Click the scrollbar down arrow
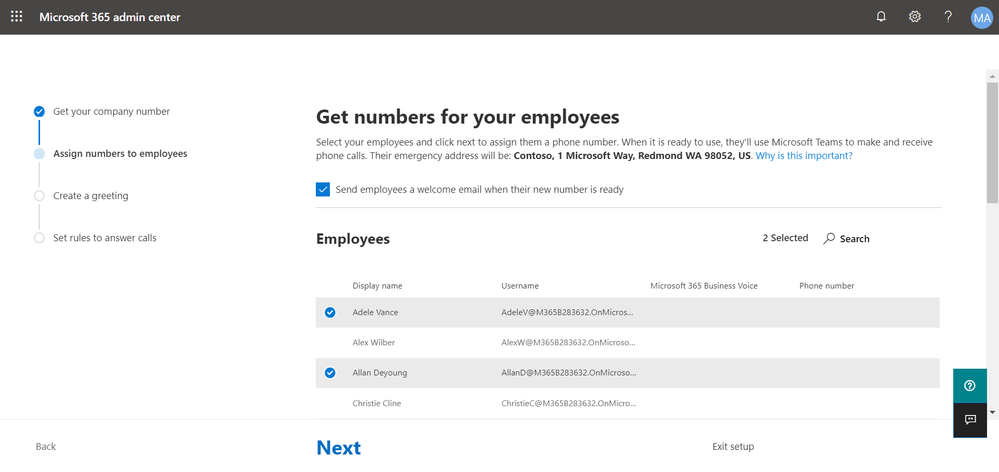 pyautogui.click(x=993, y=412)
